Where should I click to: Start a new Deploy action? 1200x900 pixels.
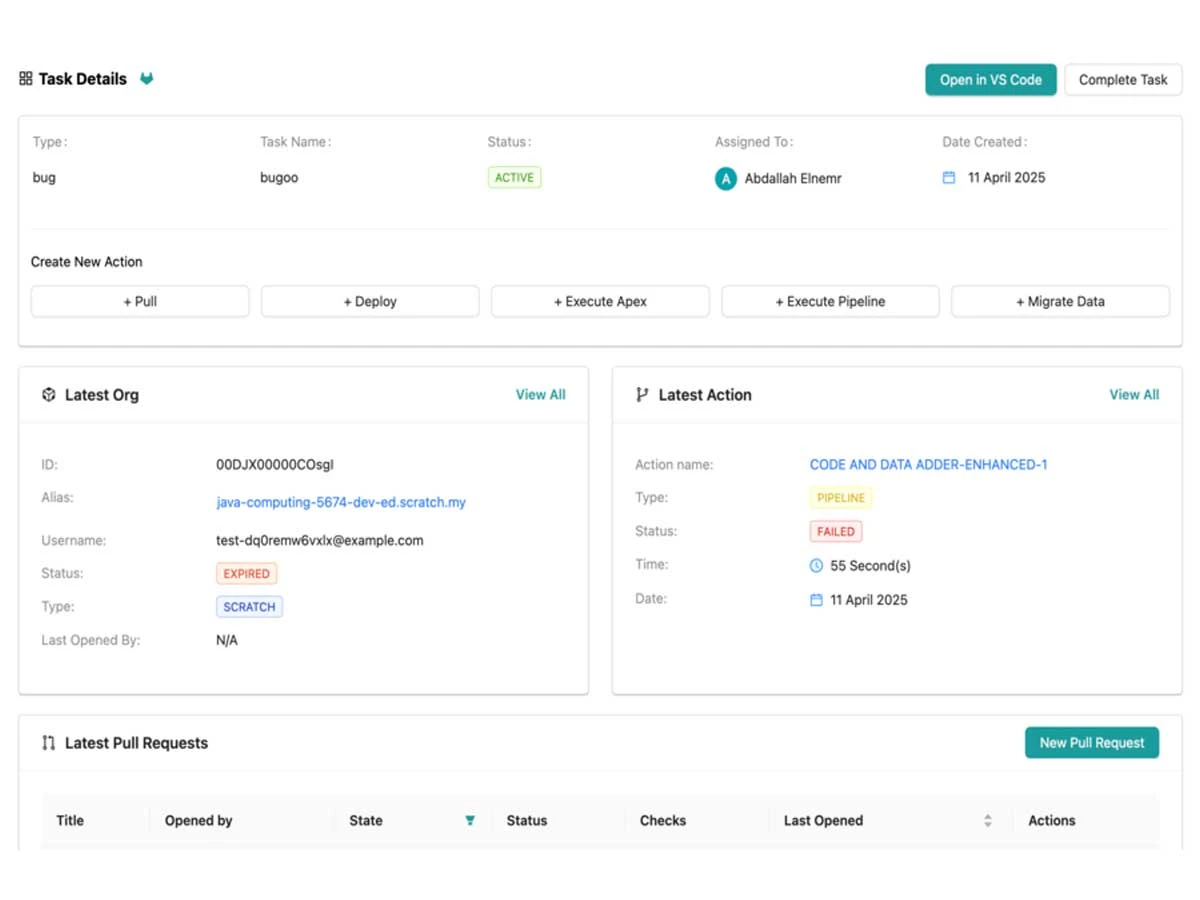[x=370, y=301]
